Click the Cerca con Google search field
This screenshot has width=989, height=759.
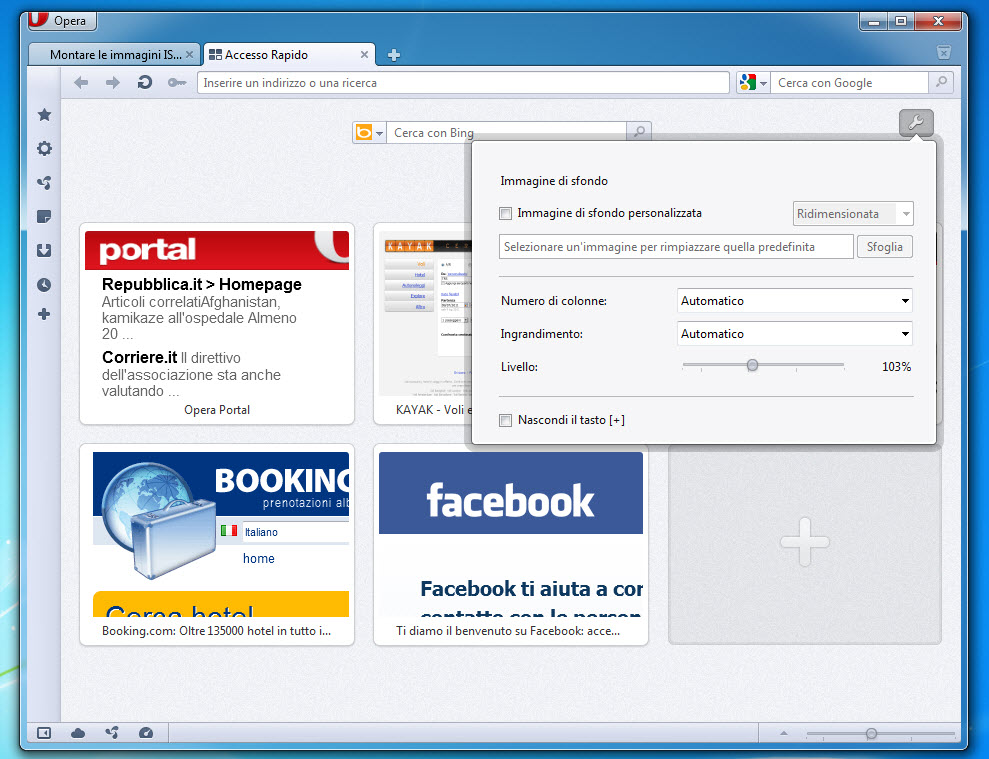coord(849,83)
